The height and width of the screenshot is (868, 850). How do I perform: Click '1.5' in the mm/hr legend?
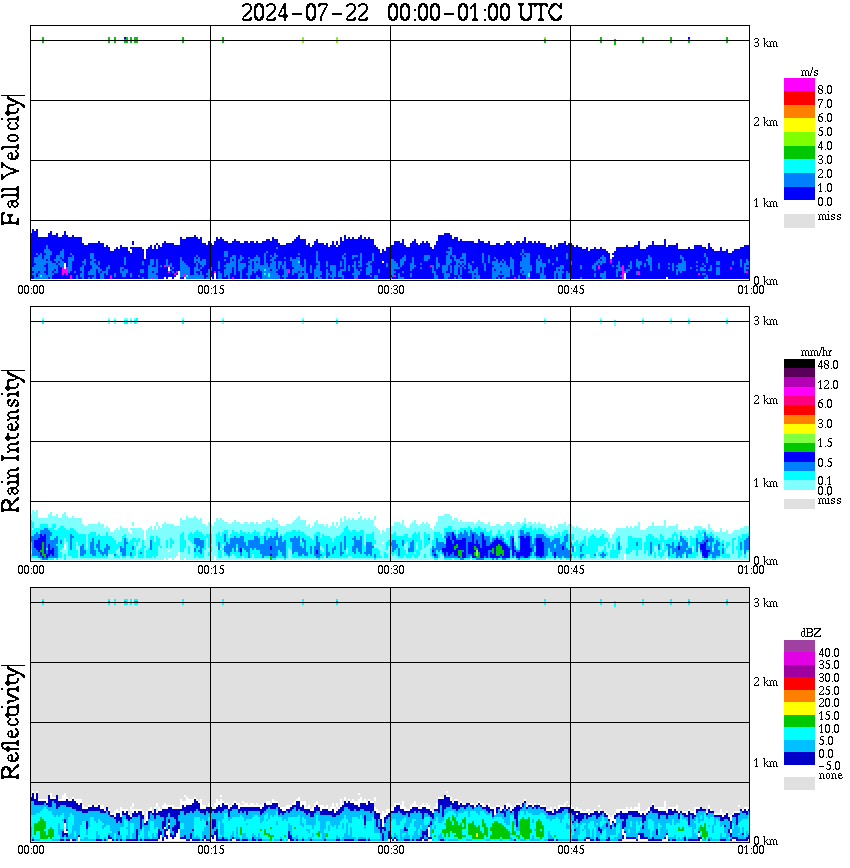point(825,442)
